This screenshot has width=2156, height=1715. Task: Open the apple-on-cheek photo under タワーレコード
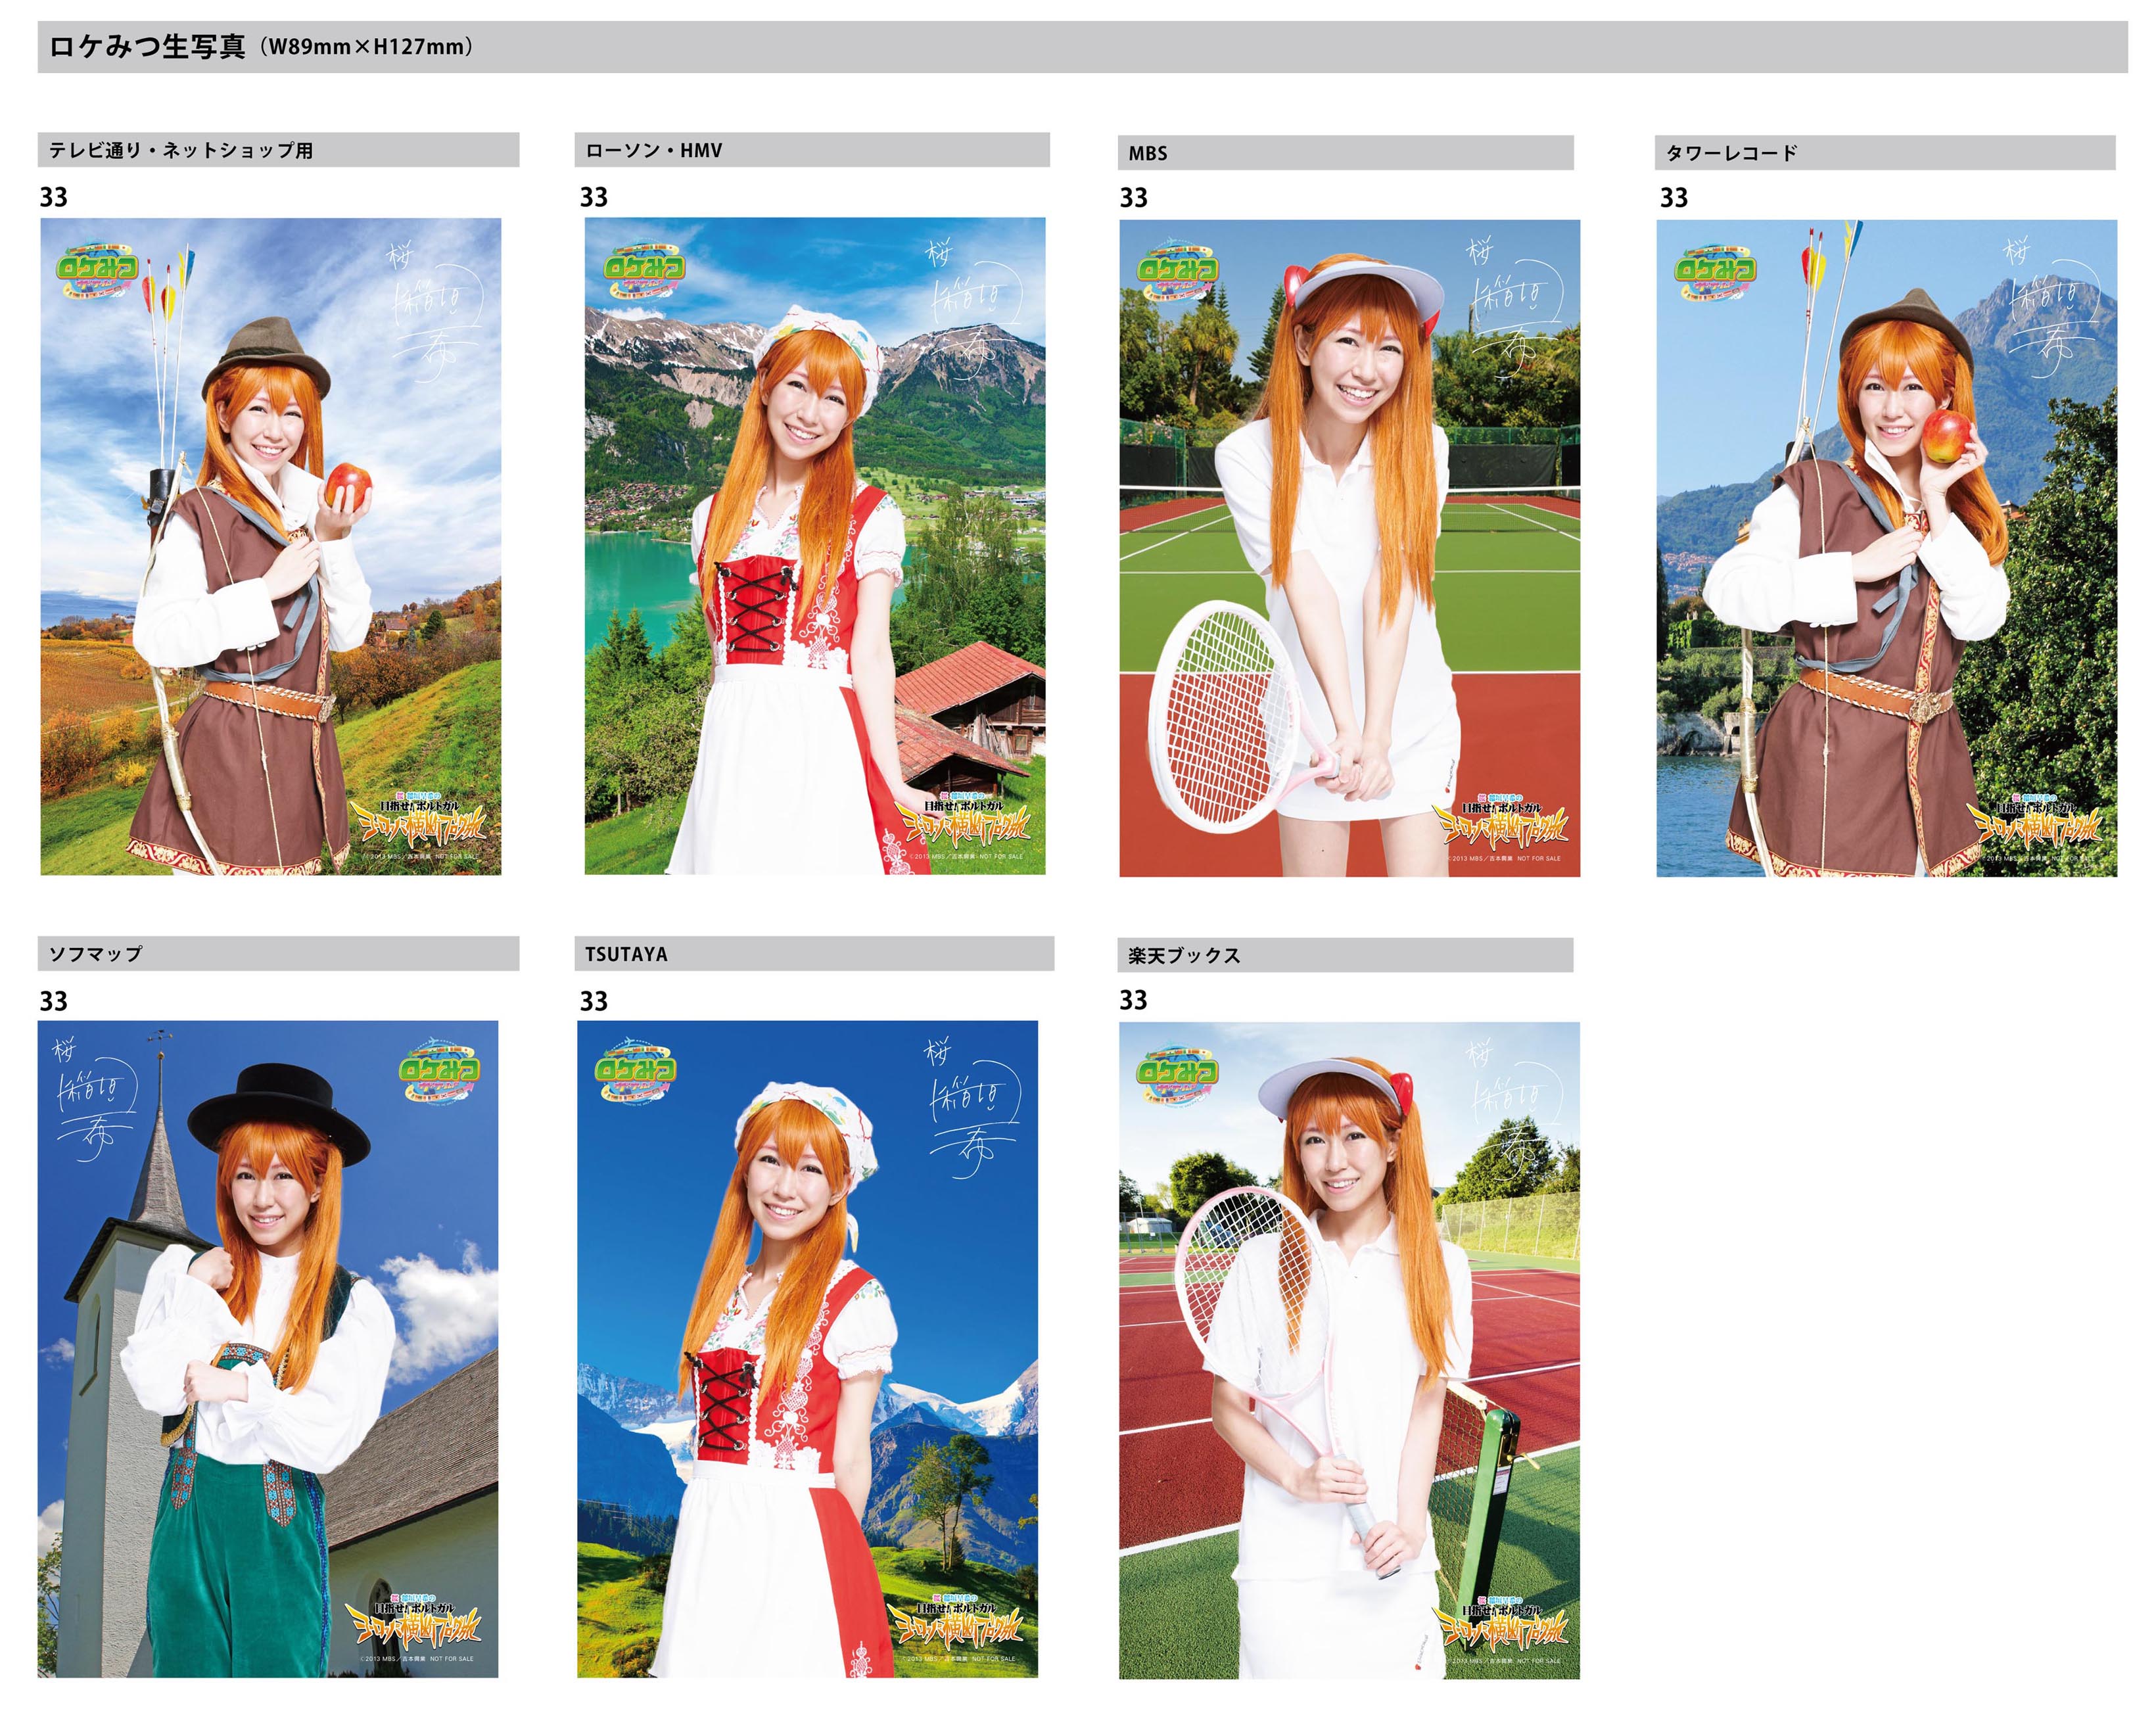pos(1886,548)
